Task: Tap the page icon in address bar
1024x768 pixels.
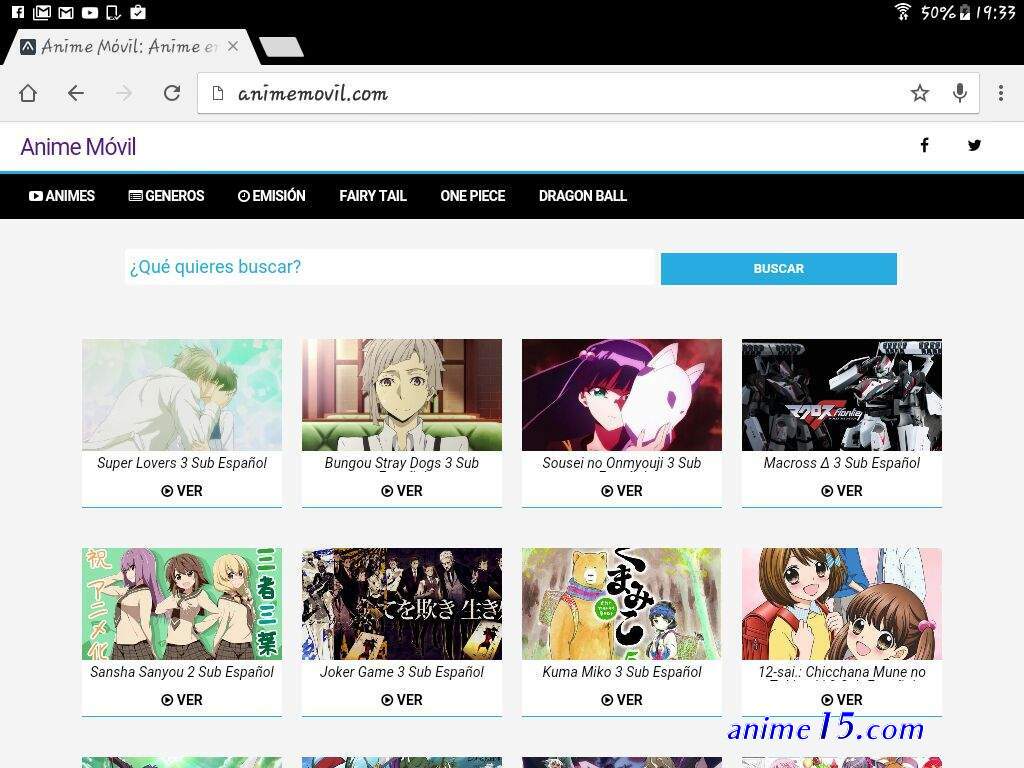Action: pos(218,93)
